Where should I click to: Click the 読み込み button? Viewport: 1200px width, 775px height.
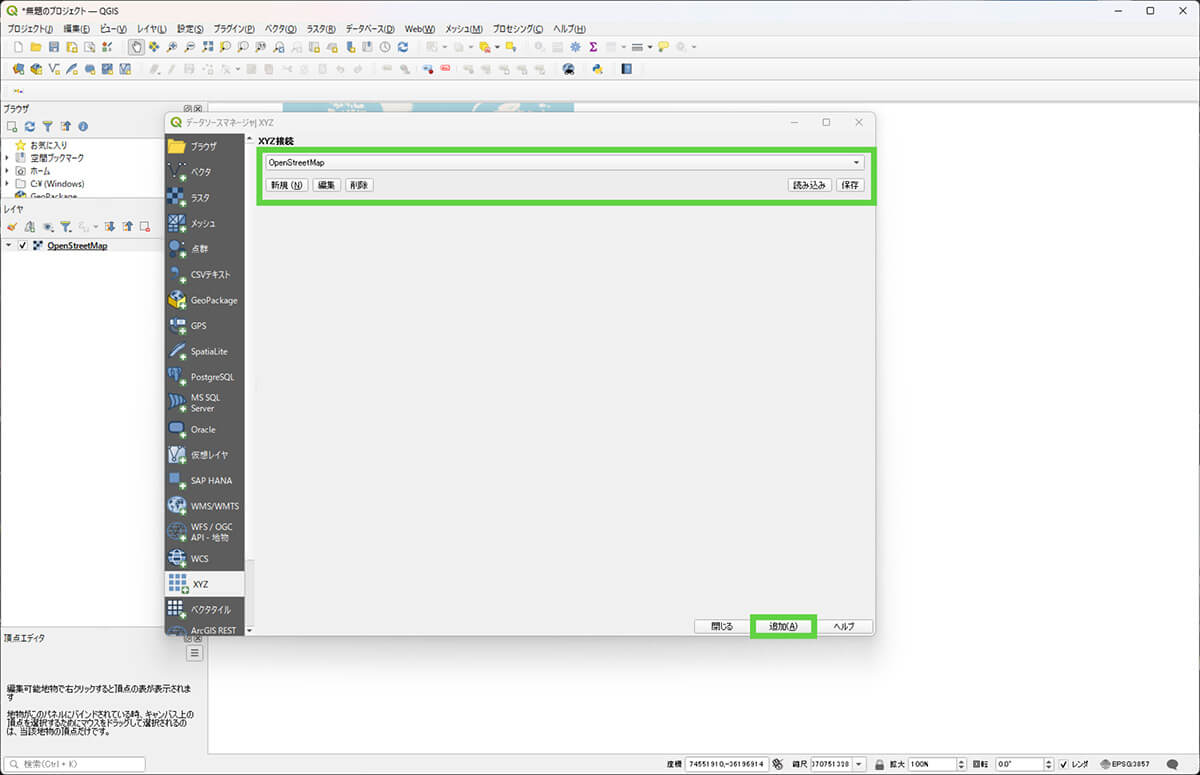point(810,185)
